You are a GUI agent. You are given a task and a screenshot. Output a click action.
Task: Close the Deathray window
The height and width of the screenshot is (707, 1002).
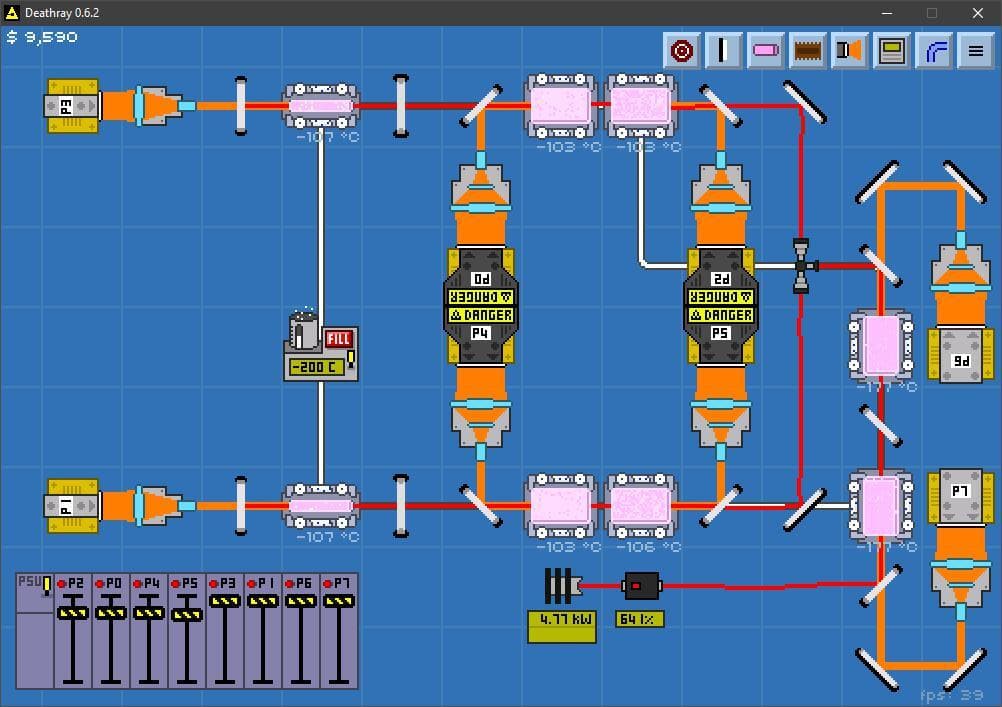(x=978, y=13)
